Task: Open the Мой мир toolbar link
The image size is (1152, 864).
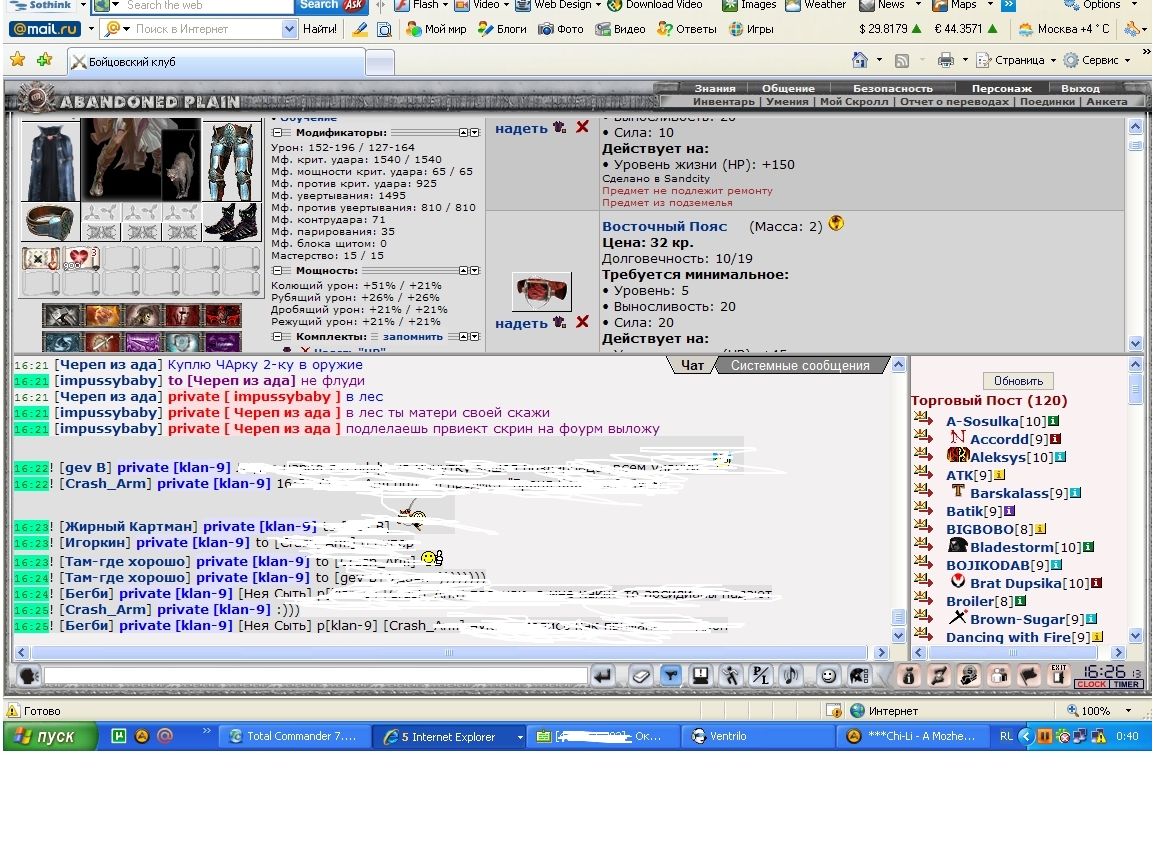Action: 436,29
